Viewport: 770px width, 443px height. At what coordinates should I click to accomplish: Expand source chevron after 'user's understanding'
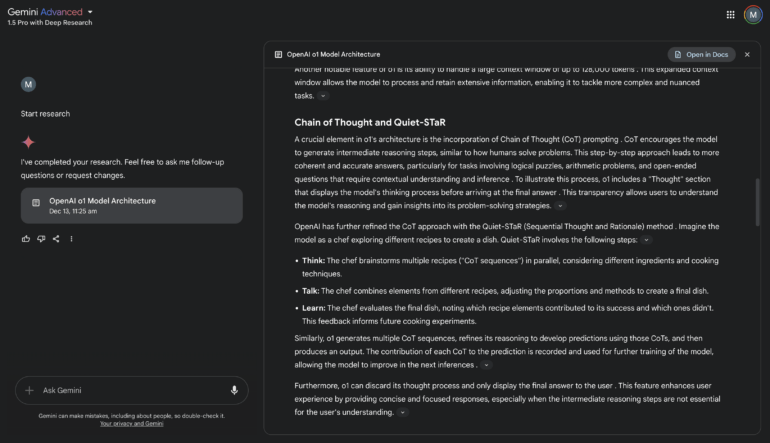403,412
